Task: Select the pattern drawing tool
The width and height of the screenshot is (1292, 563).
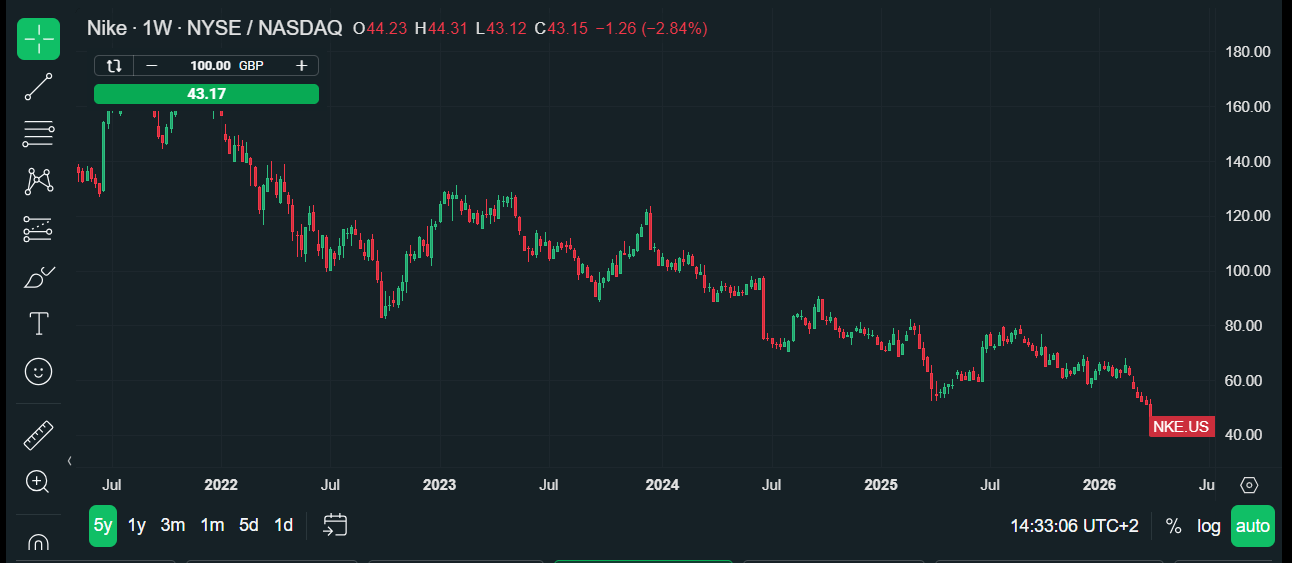Action: [38, 181]
